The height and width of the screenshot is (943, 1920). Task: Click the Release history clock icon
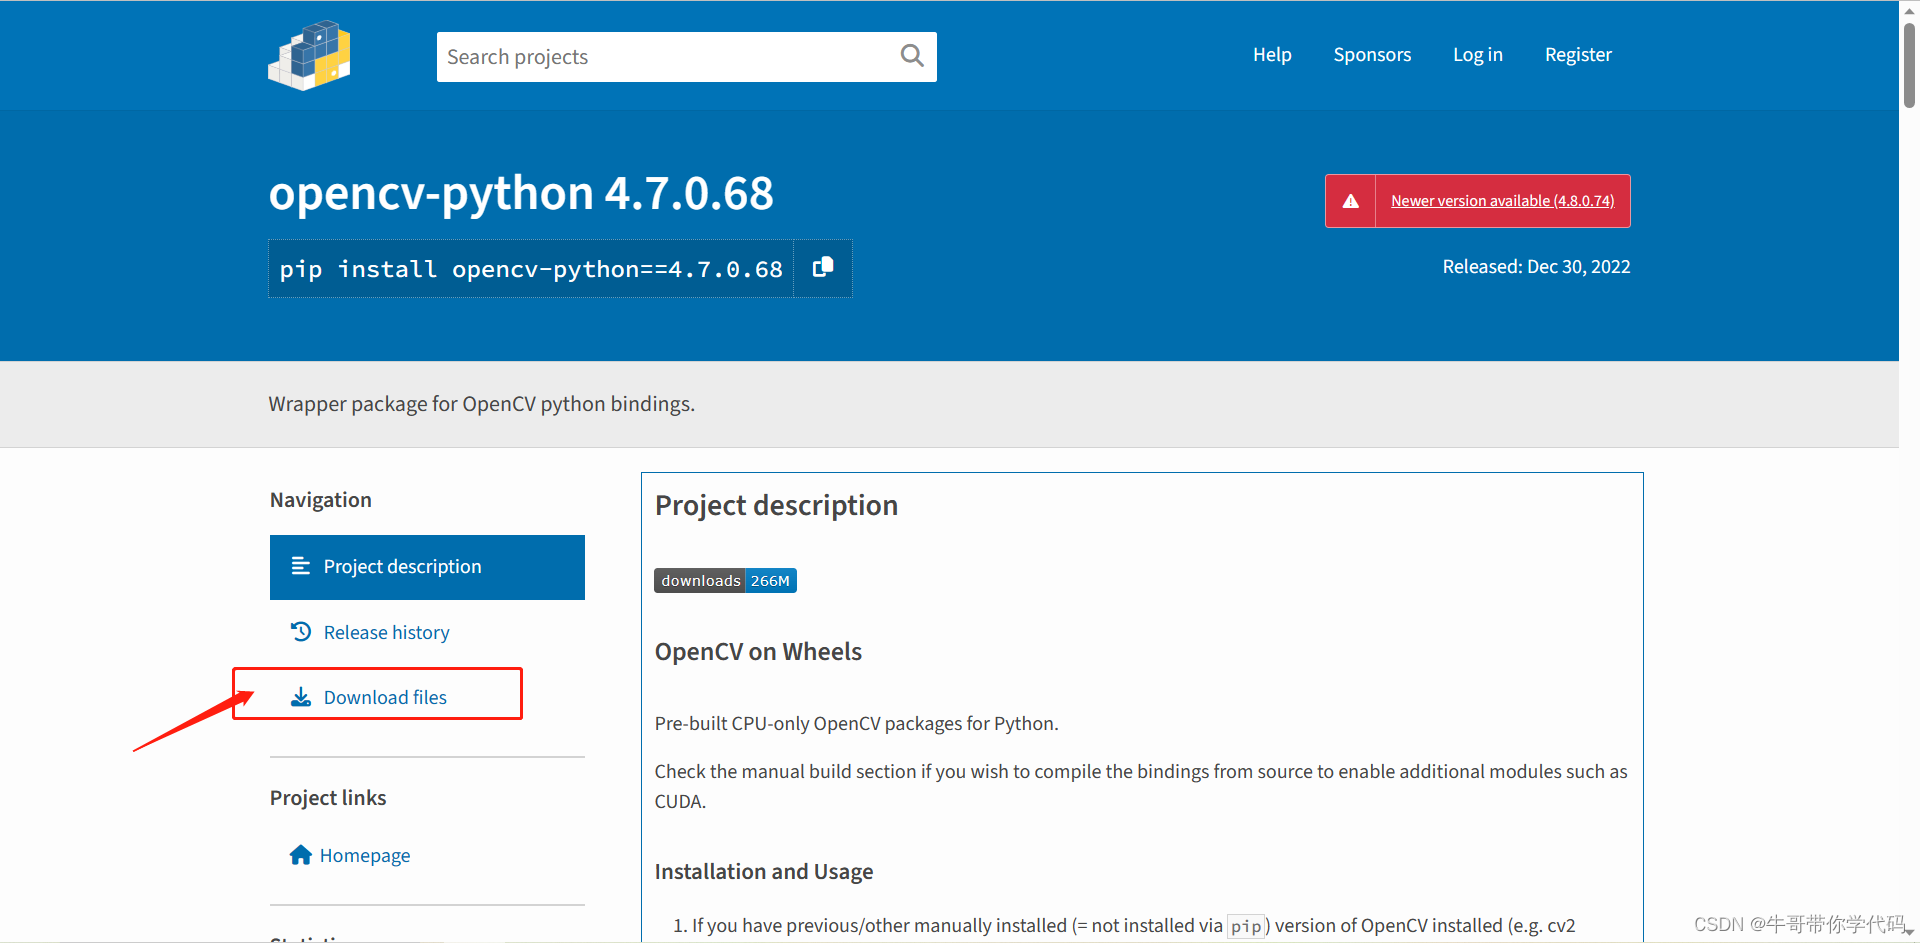pyautogui.click(x=300, y=632)
